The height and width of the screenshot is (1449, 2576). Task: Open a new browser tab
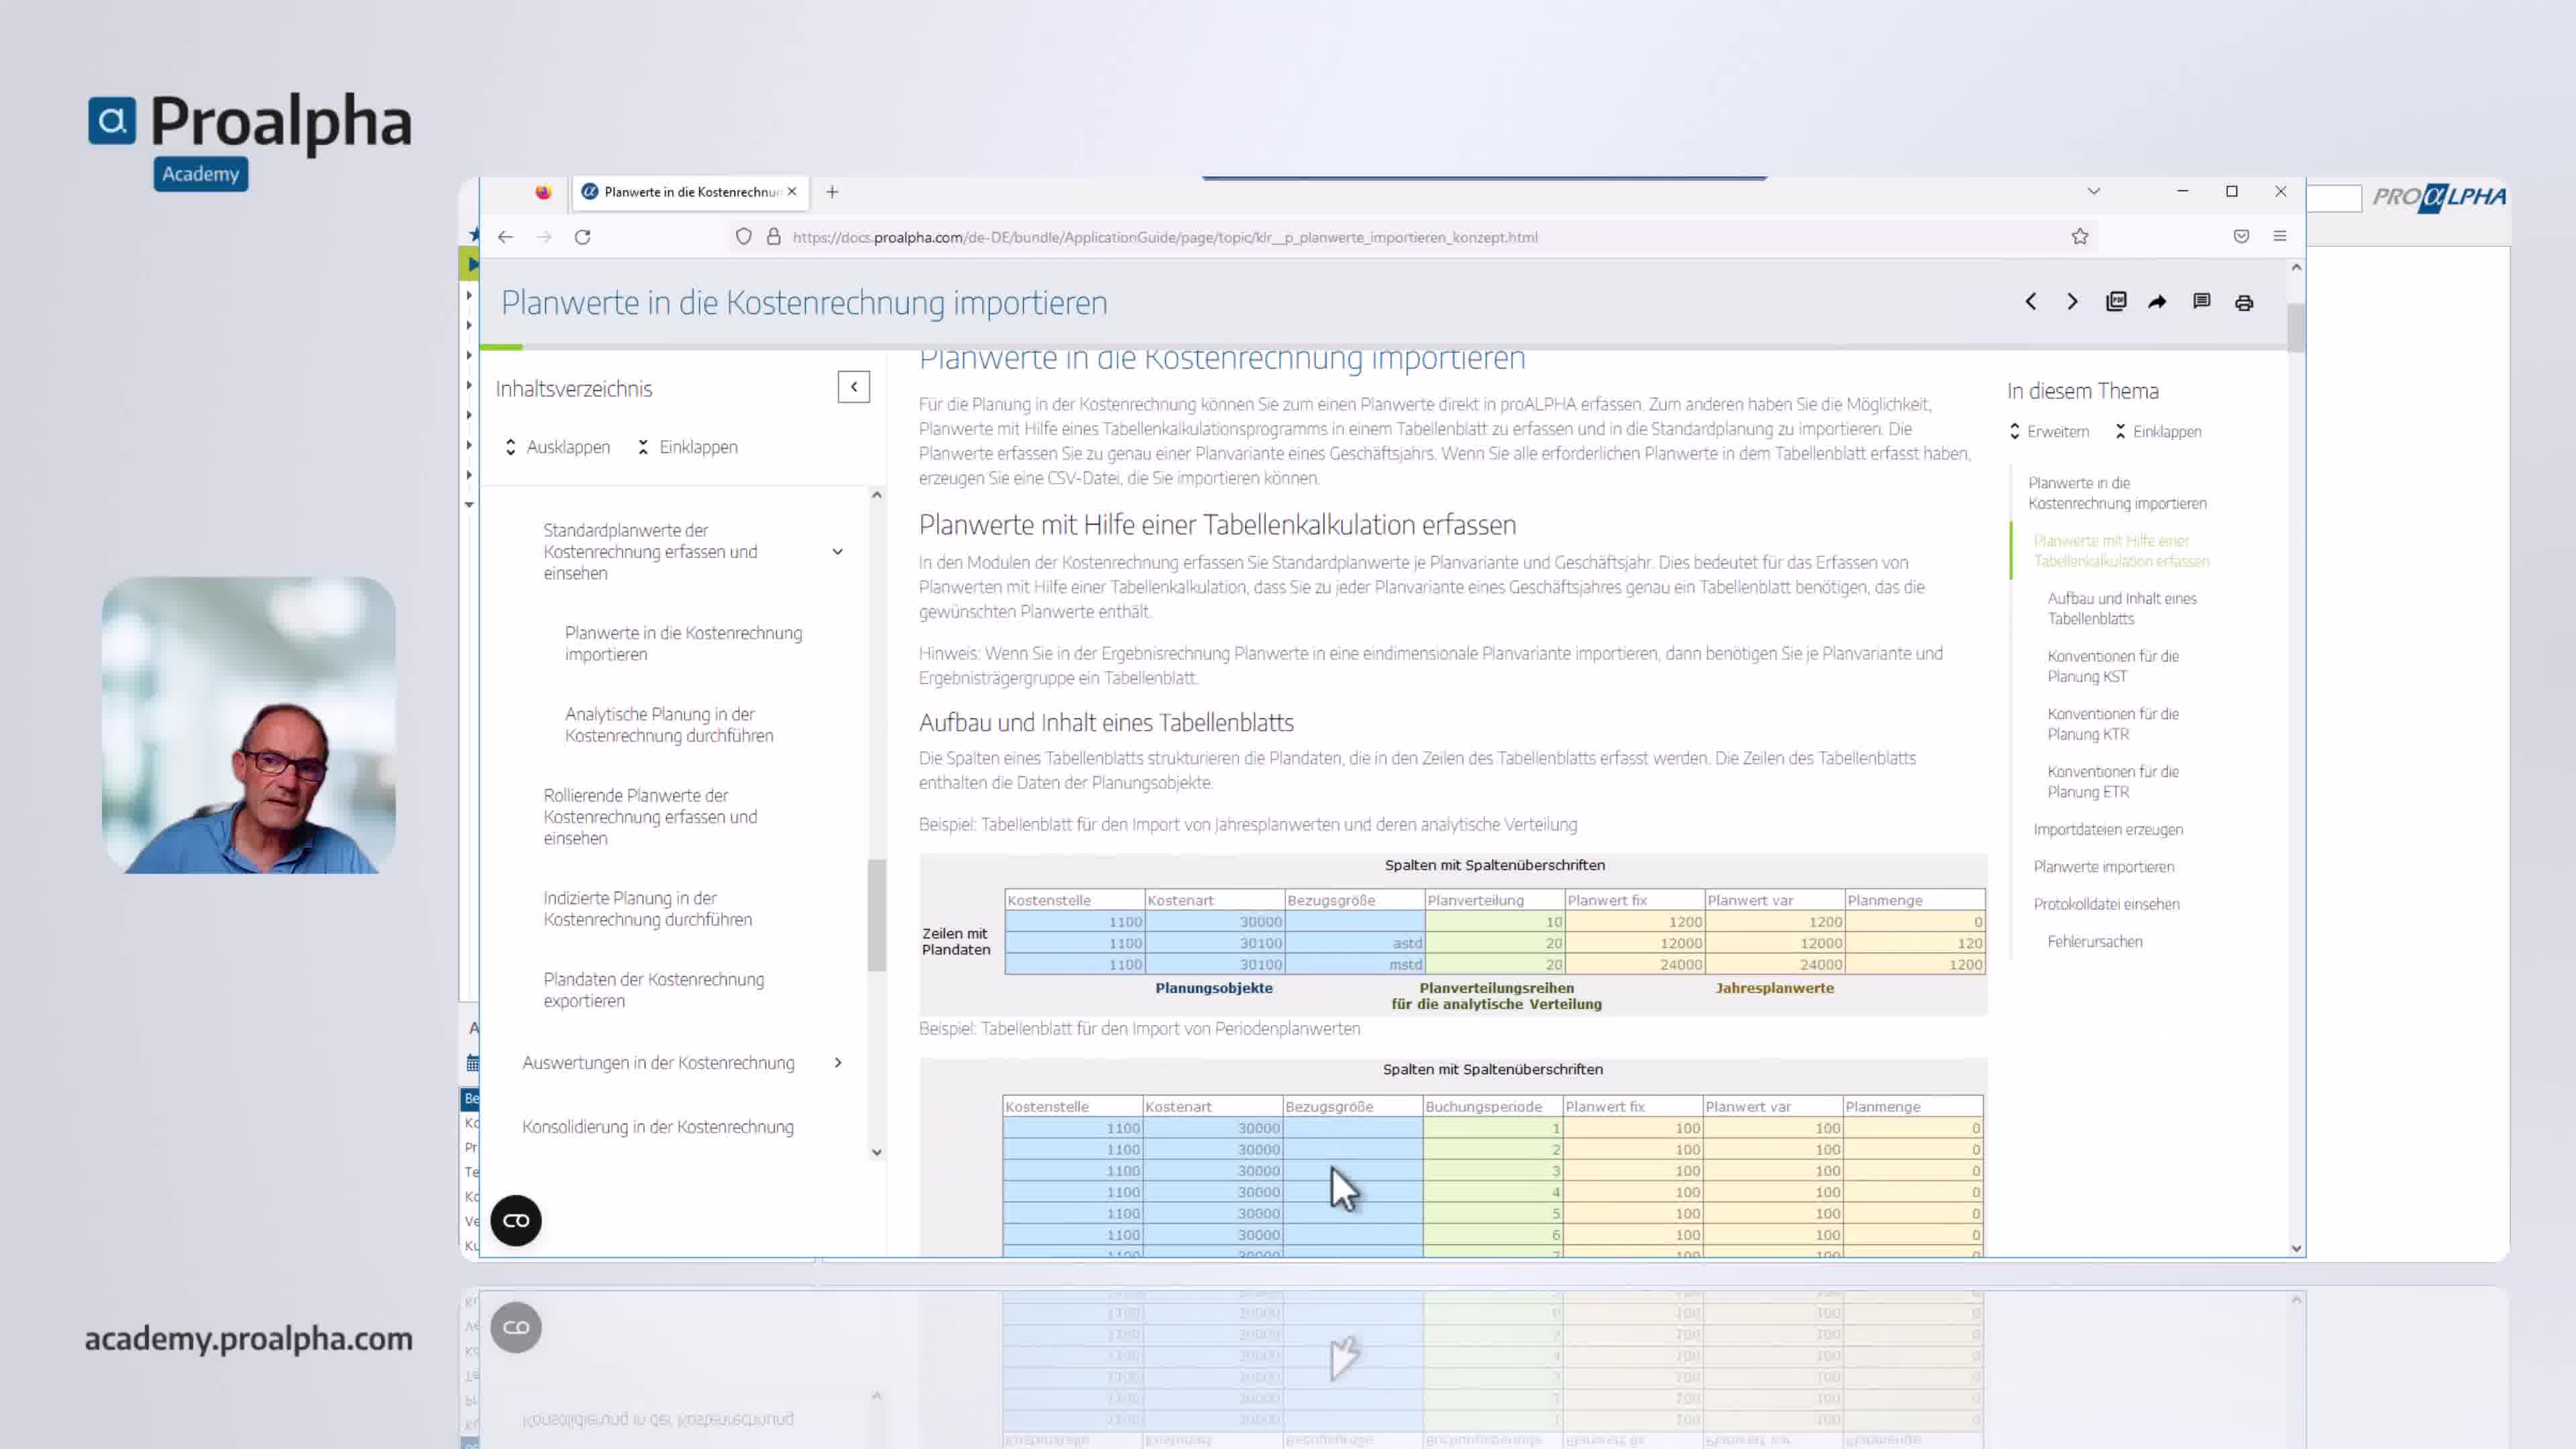tap(832, 192)
